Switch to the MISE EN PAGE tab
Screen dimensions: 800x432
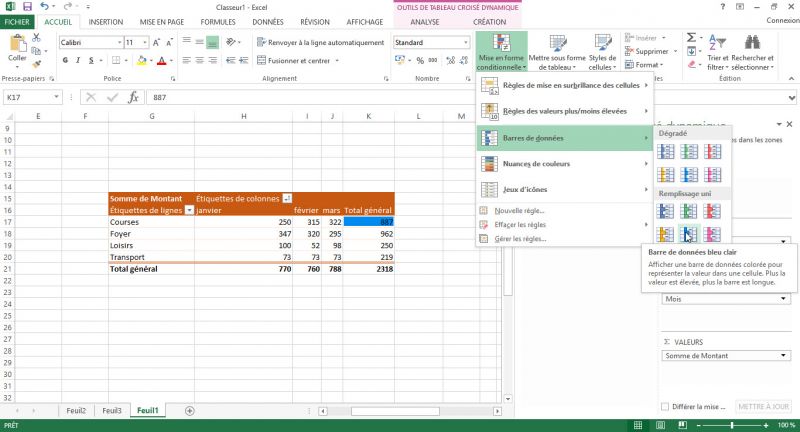coord(162,22)
